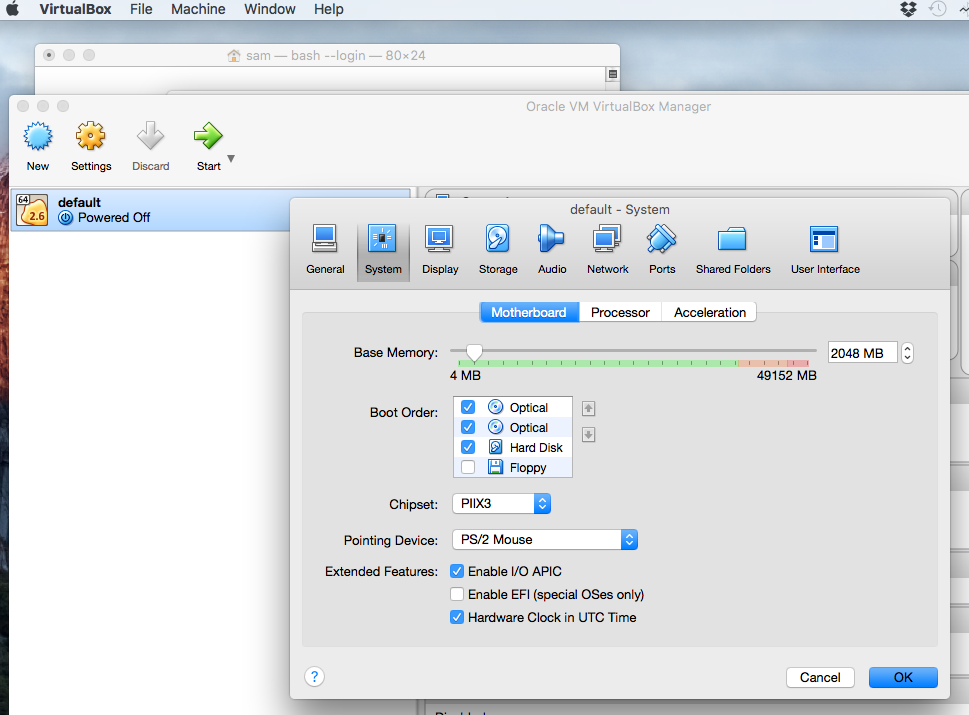Click the Base Memory stepper arrows
The height and width of the screenshot is (715, 969).
pyautogui.click(x=907, y=353)
